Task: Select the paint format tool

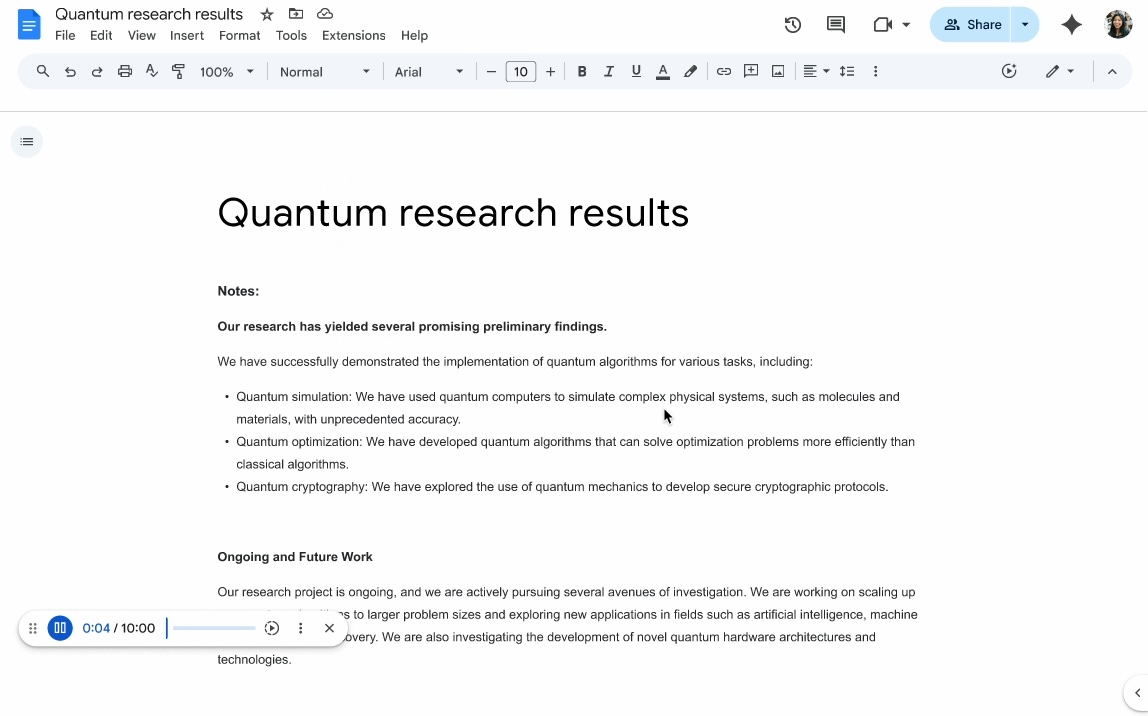Action: (x=179, y=71)
